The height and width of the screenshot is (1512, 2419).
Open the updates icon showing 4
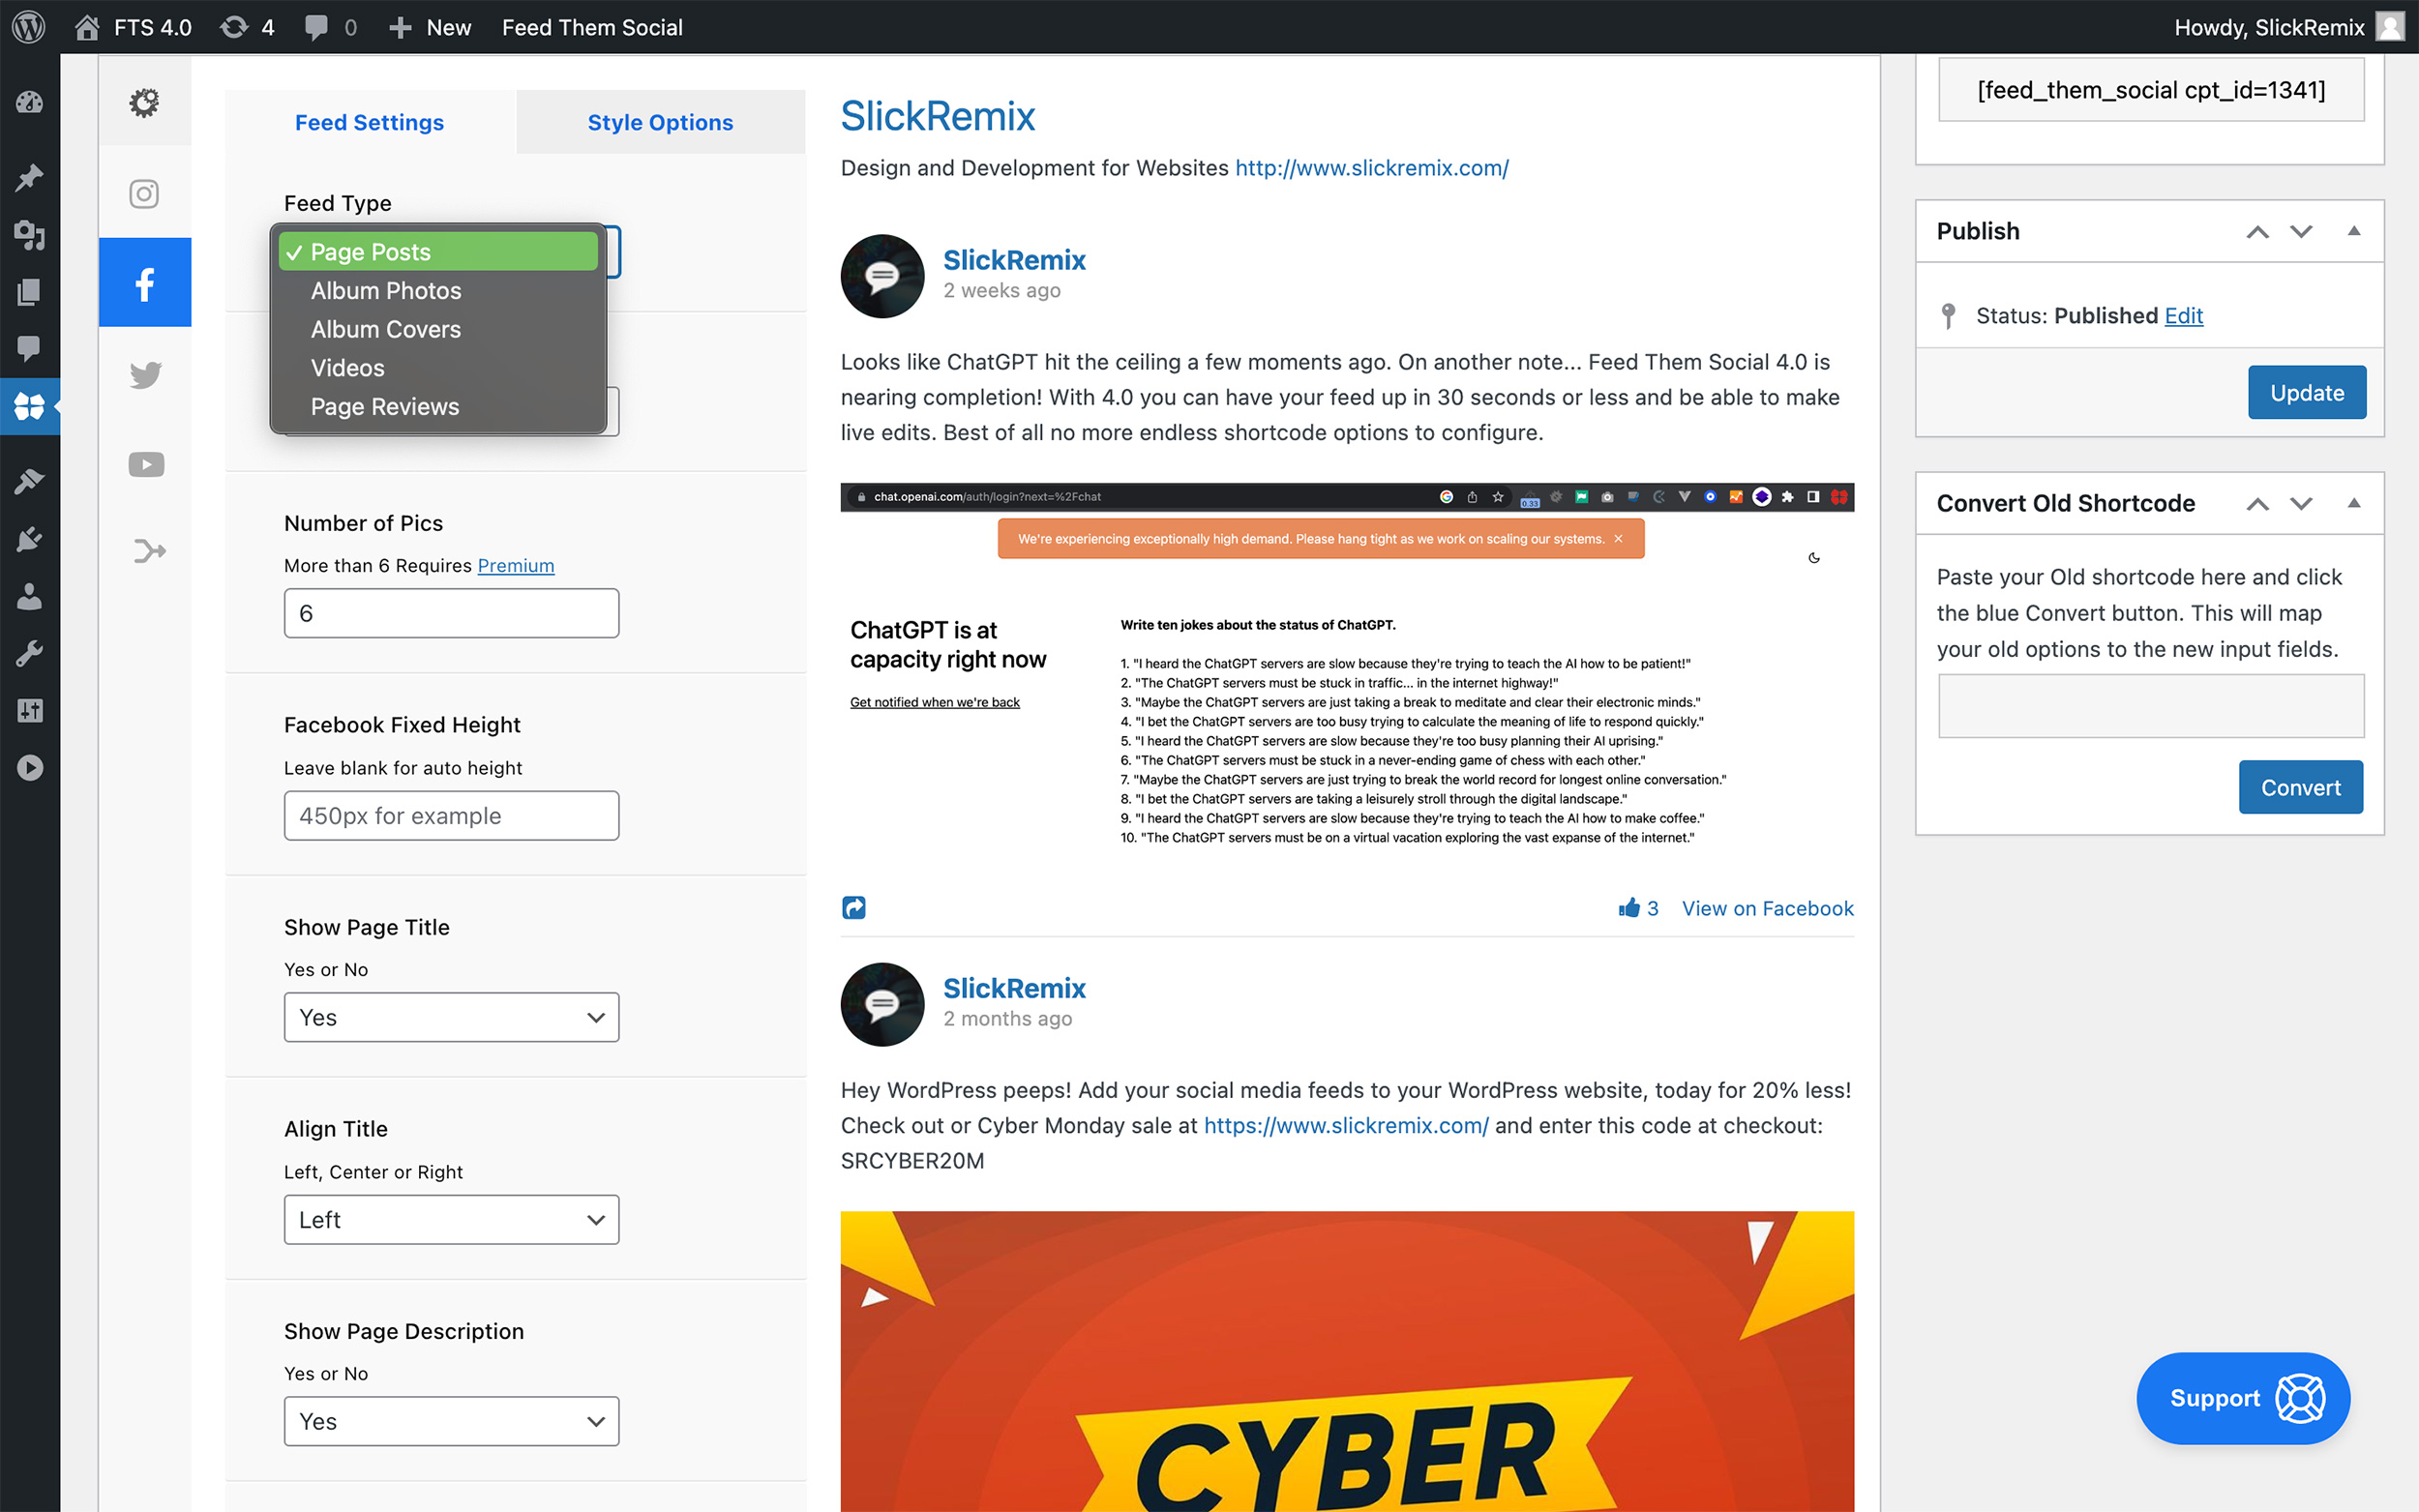pos(247,27)
